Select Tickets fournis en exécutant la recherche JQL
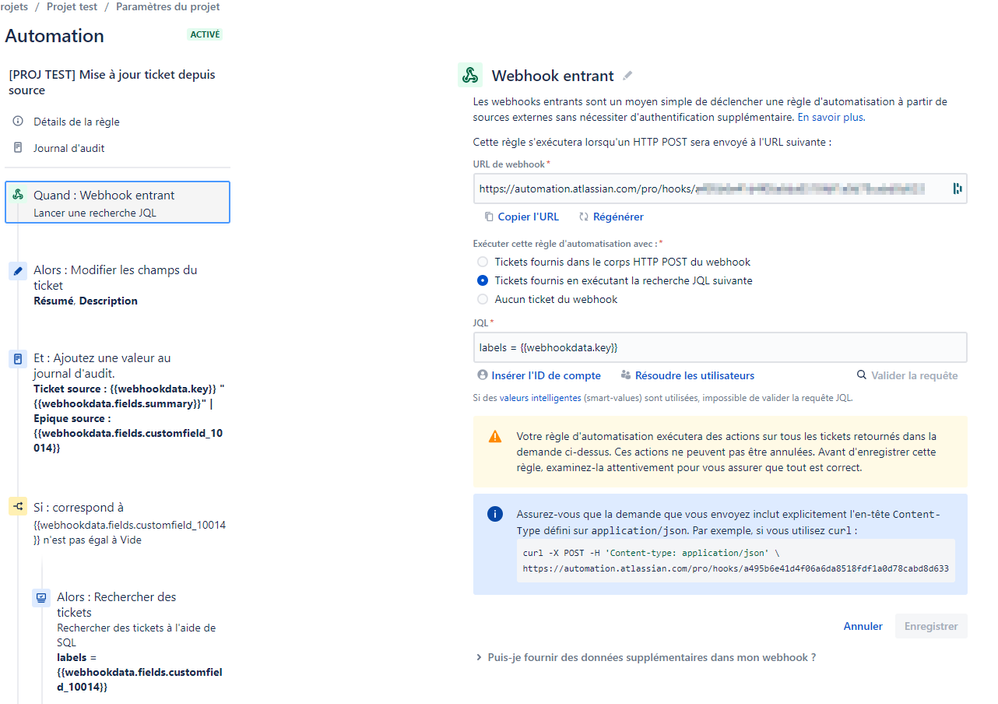 (482, 281)
